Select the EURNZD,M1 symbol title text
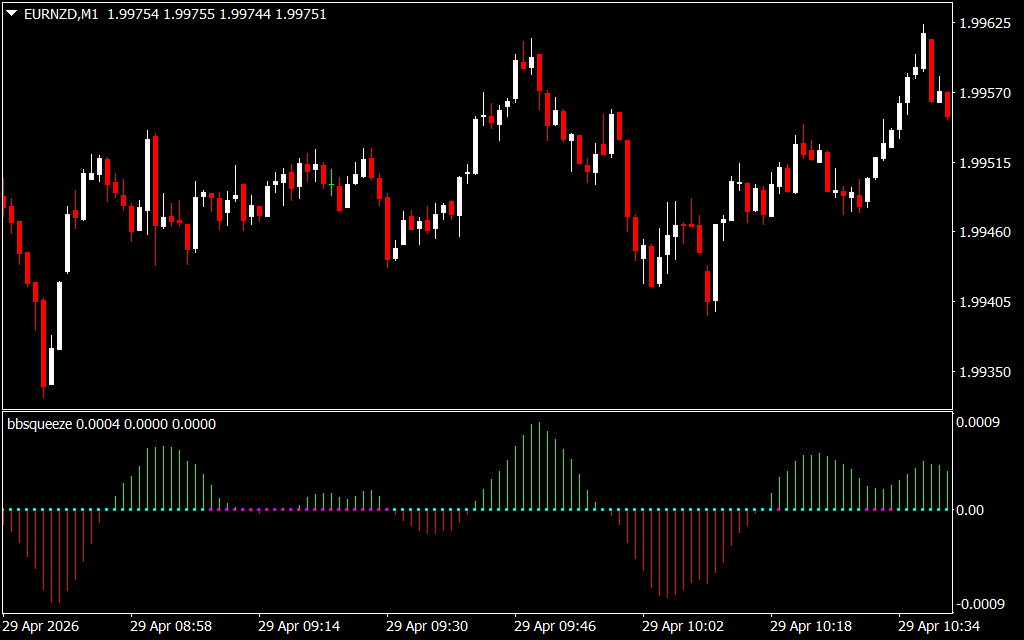 (x=61, y=14)
